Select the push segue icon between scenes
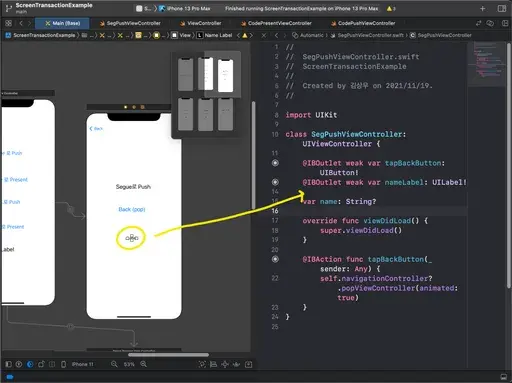This screenshot has width=512, height=383. 71,210
